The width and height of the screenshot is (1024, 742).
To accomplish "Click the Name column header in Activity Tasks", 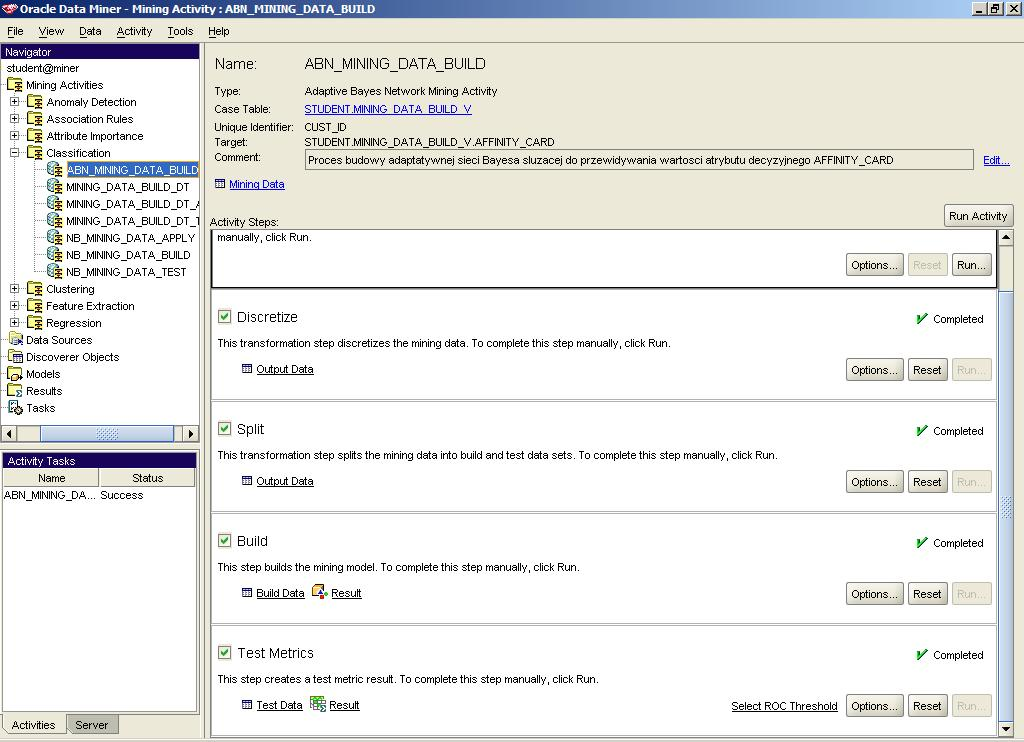I will tap(51, 478).
